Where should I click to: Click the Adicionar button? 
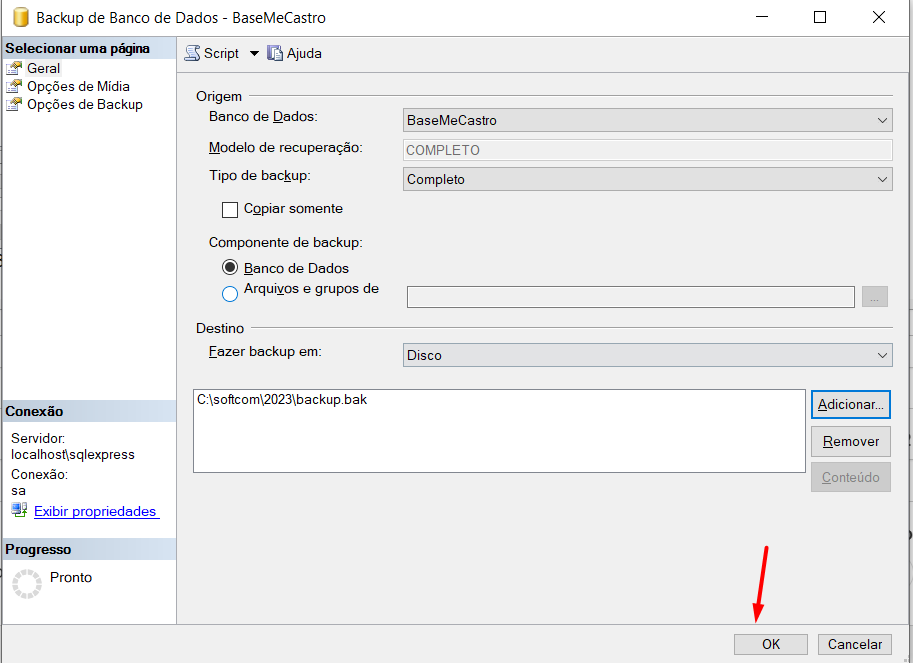point(850,405)
